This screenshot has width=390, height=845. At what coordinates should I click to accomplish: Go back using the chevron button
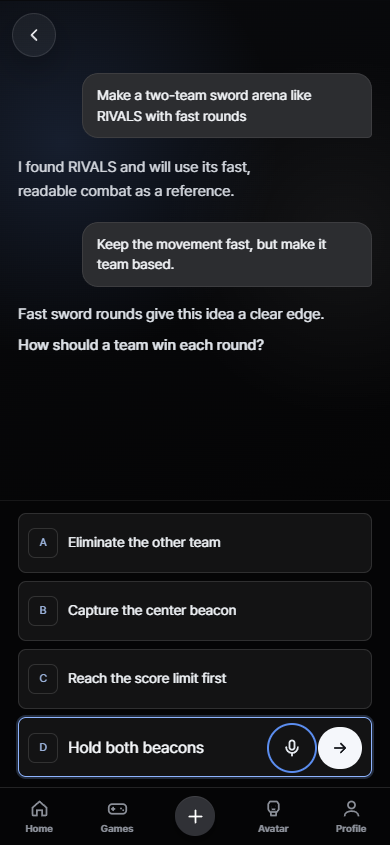34,35
